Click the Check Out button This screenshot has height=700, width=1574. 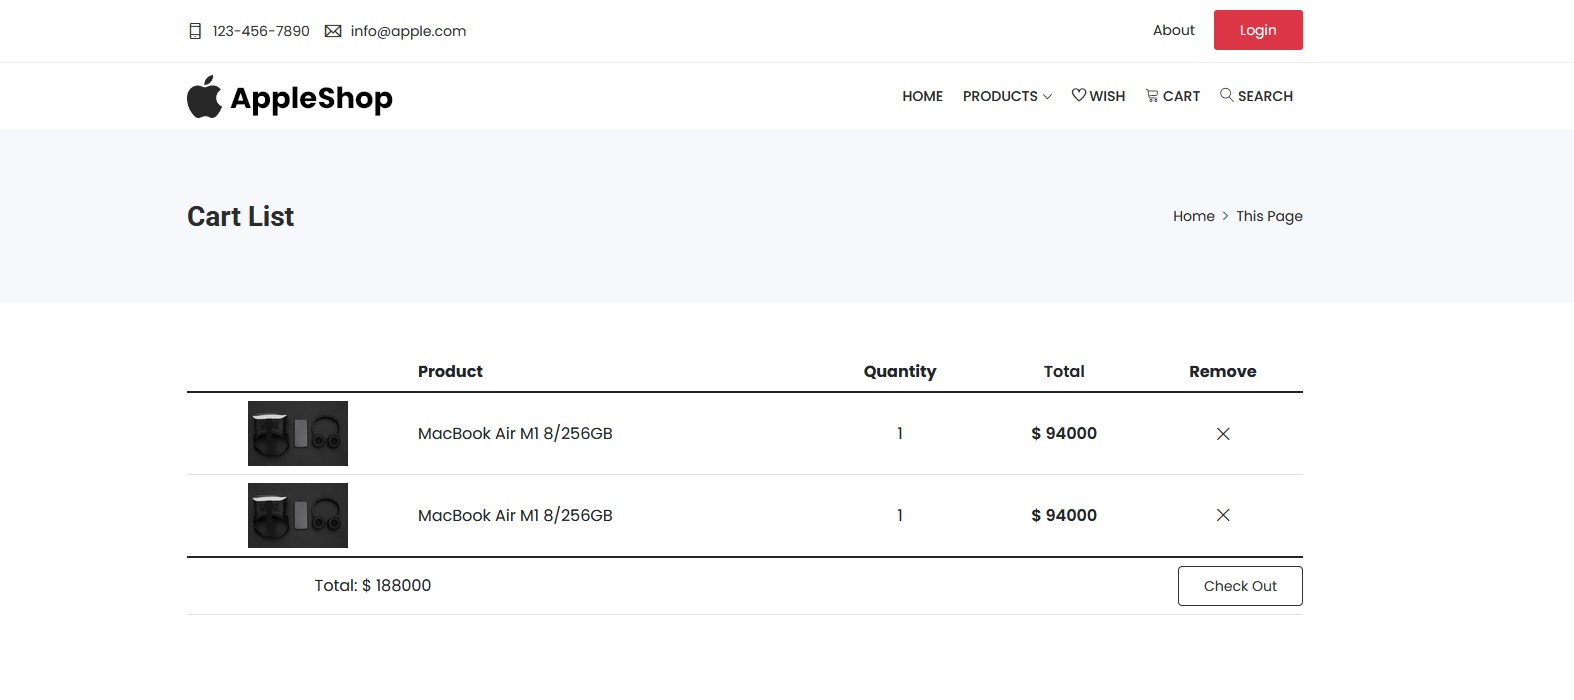pos(1239,586)
